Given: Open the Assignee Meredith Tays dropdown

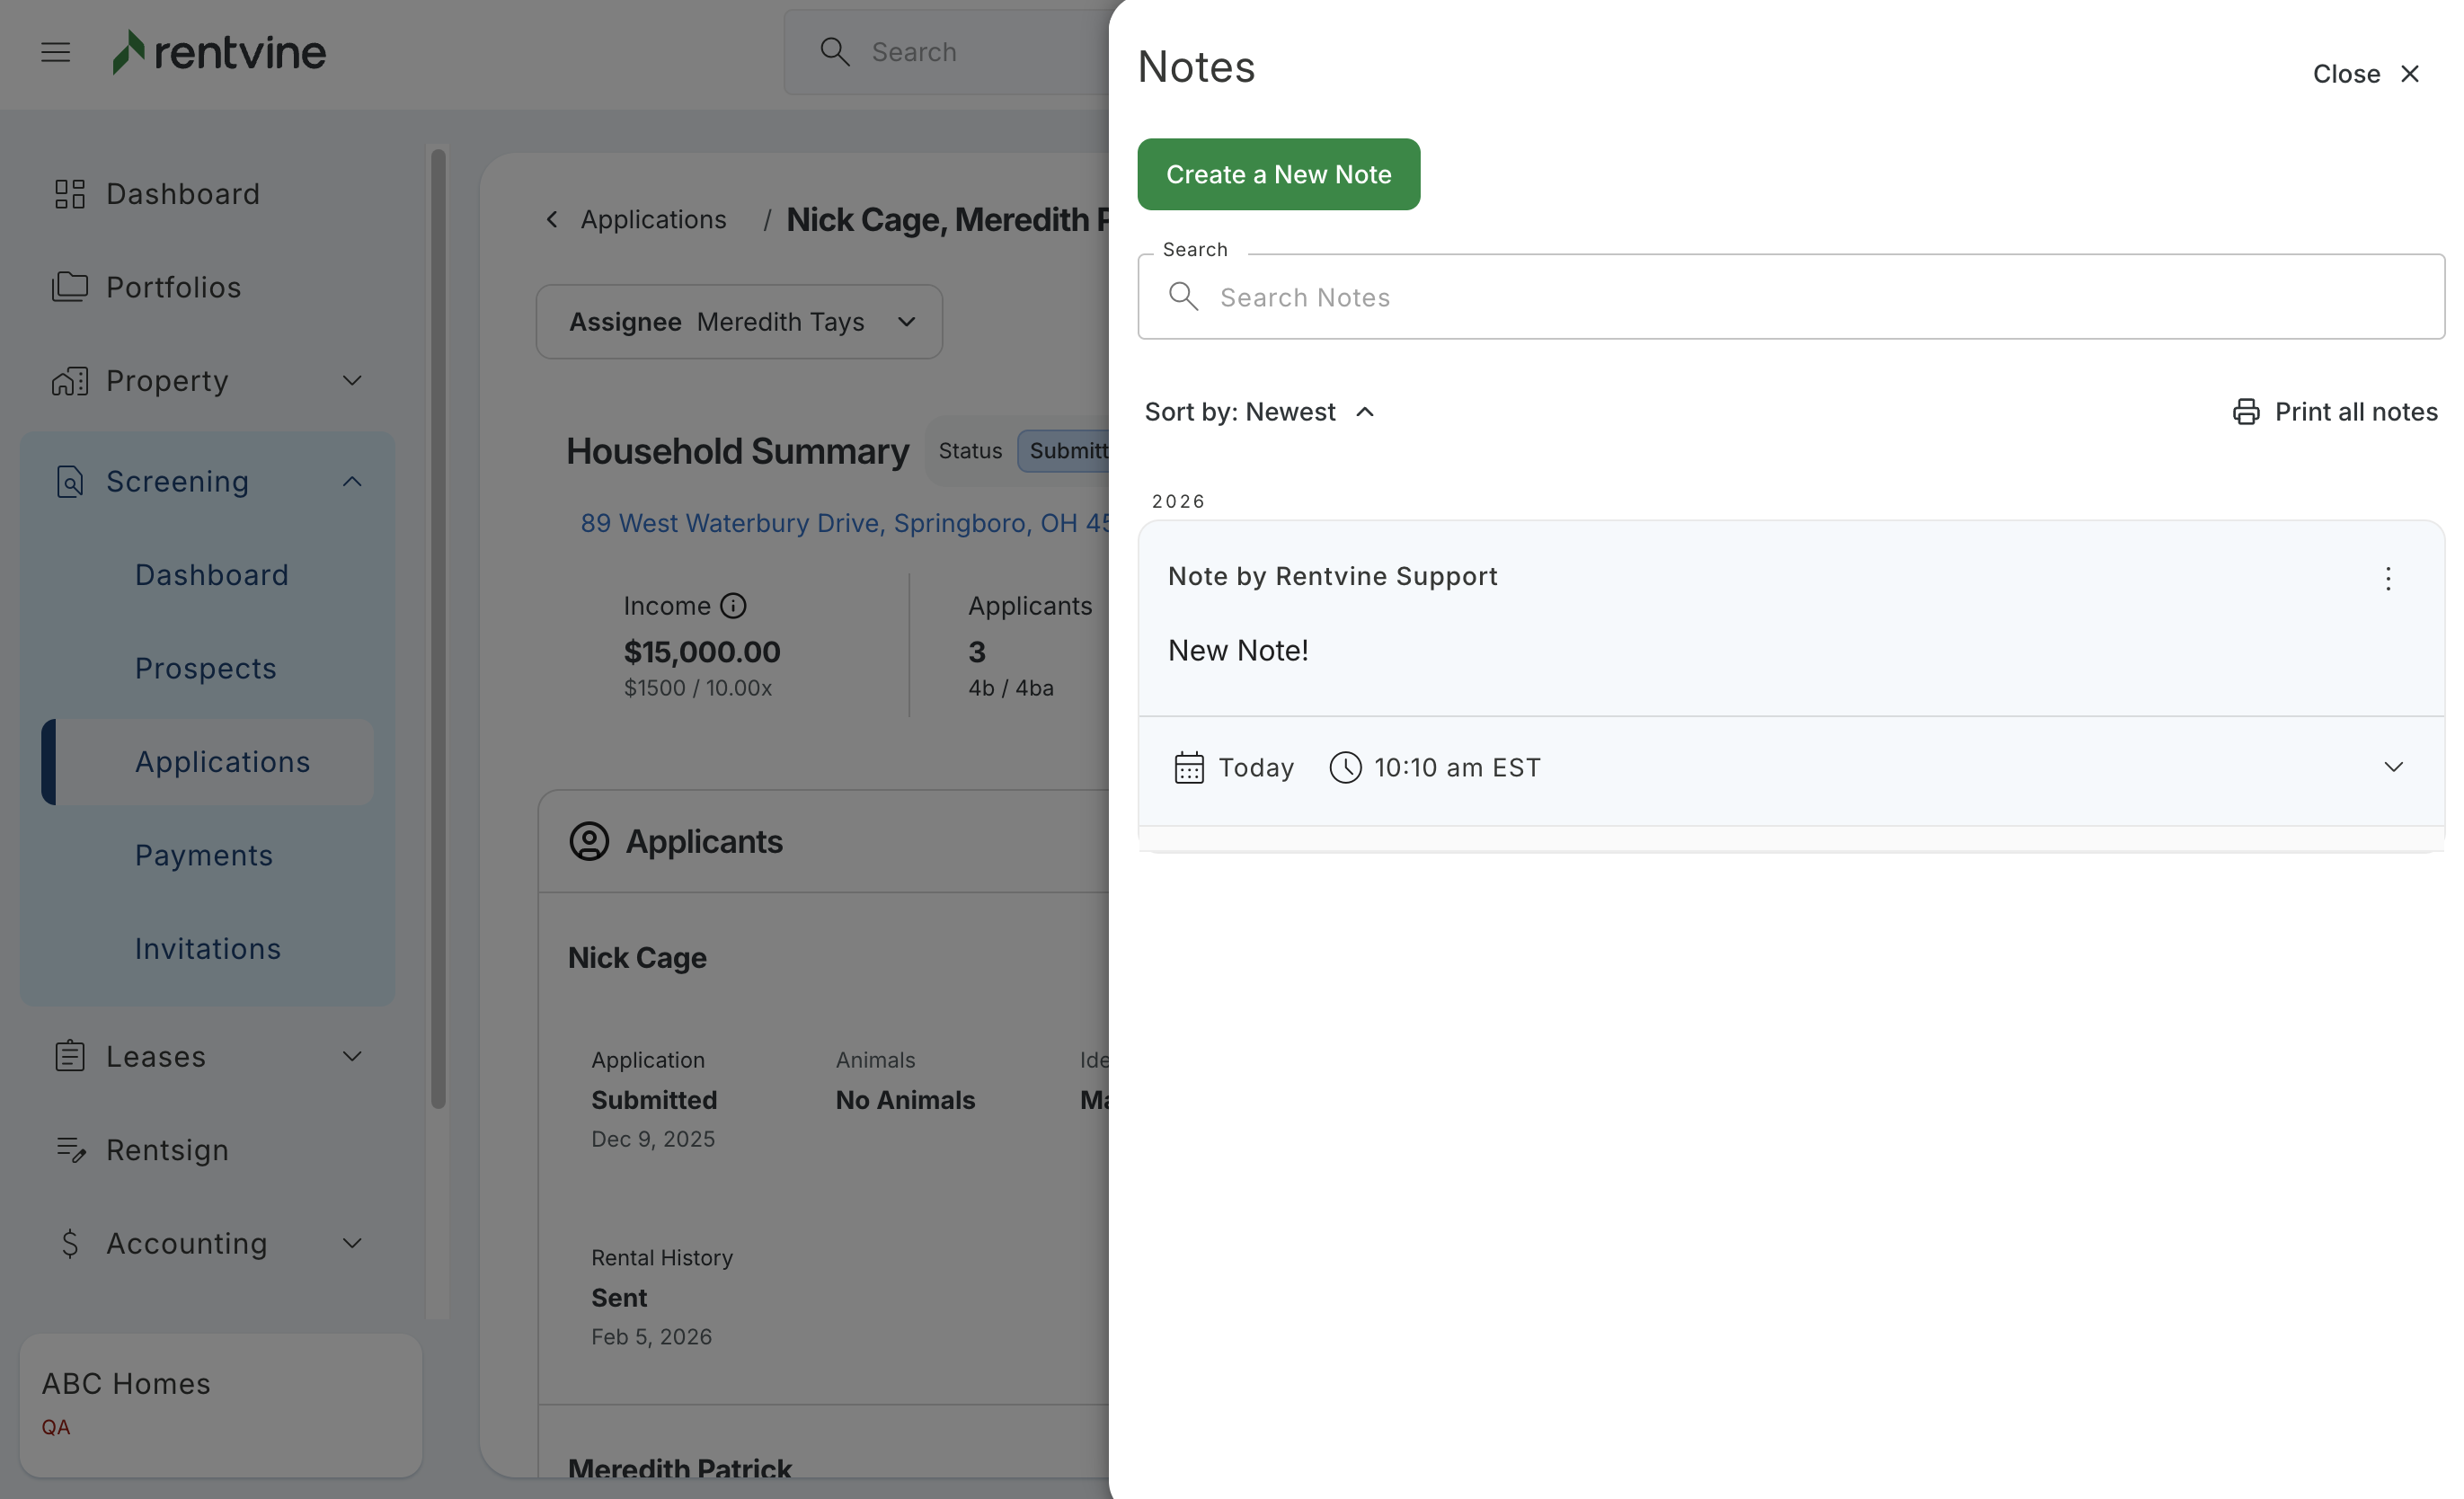Looking at the screenshot, I should click(x=739, y=322).
